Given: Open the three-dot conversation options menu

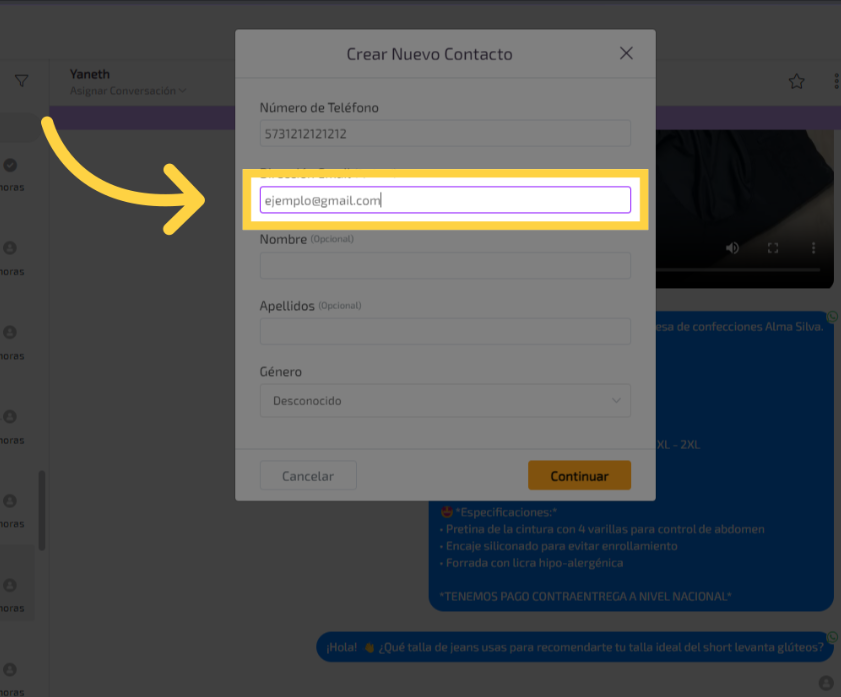Looking at the screenshot, I should tap(835, 82).
